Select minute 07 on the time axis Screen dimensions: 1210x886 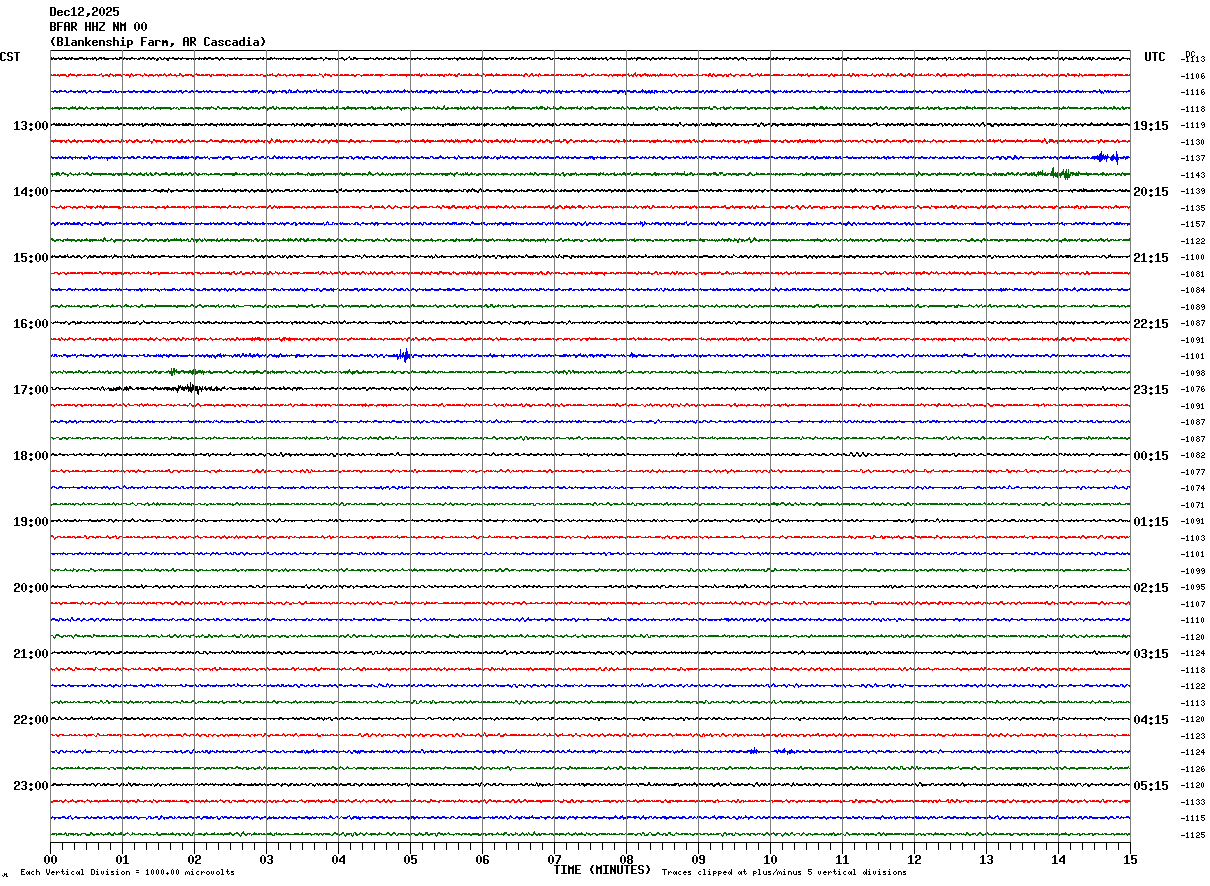tap(554, 859)
